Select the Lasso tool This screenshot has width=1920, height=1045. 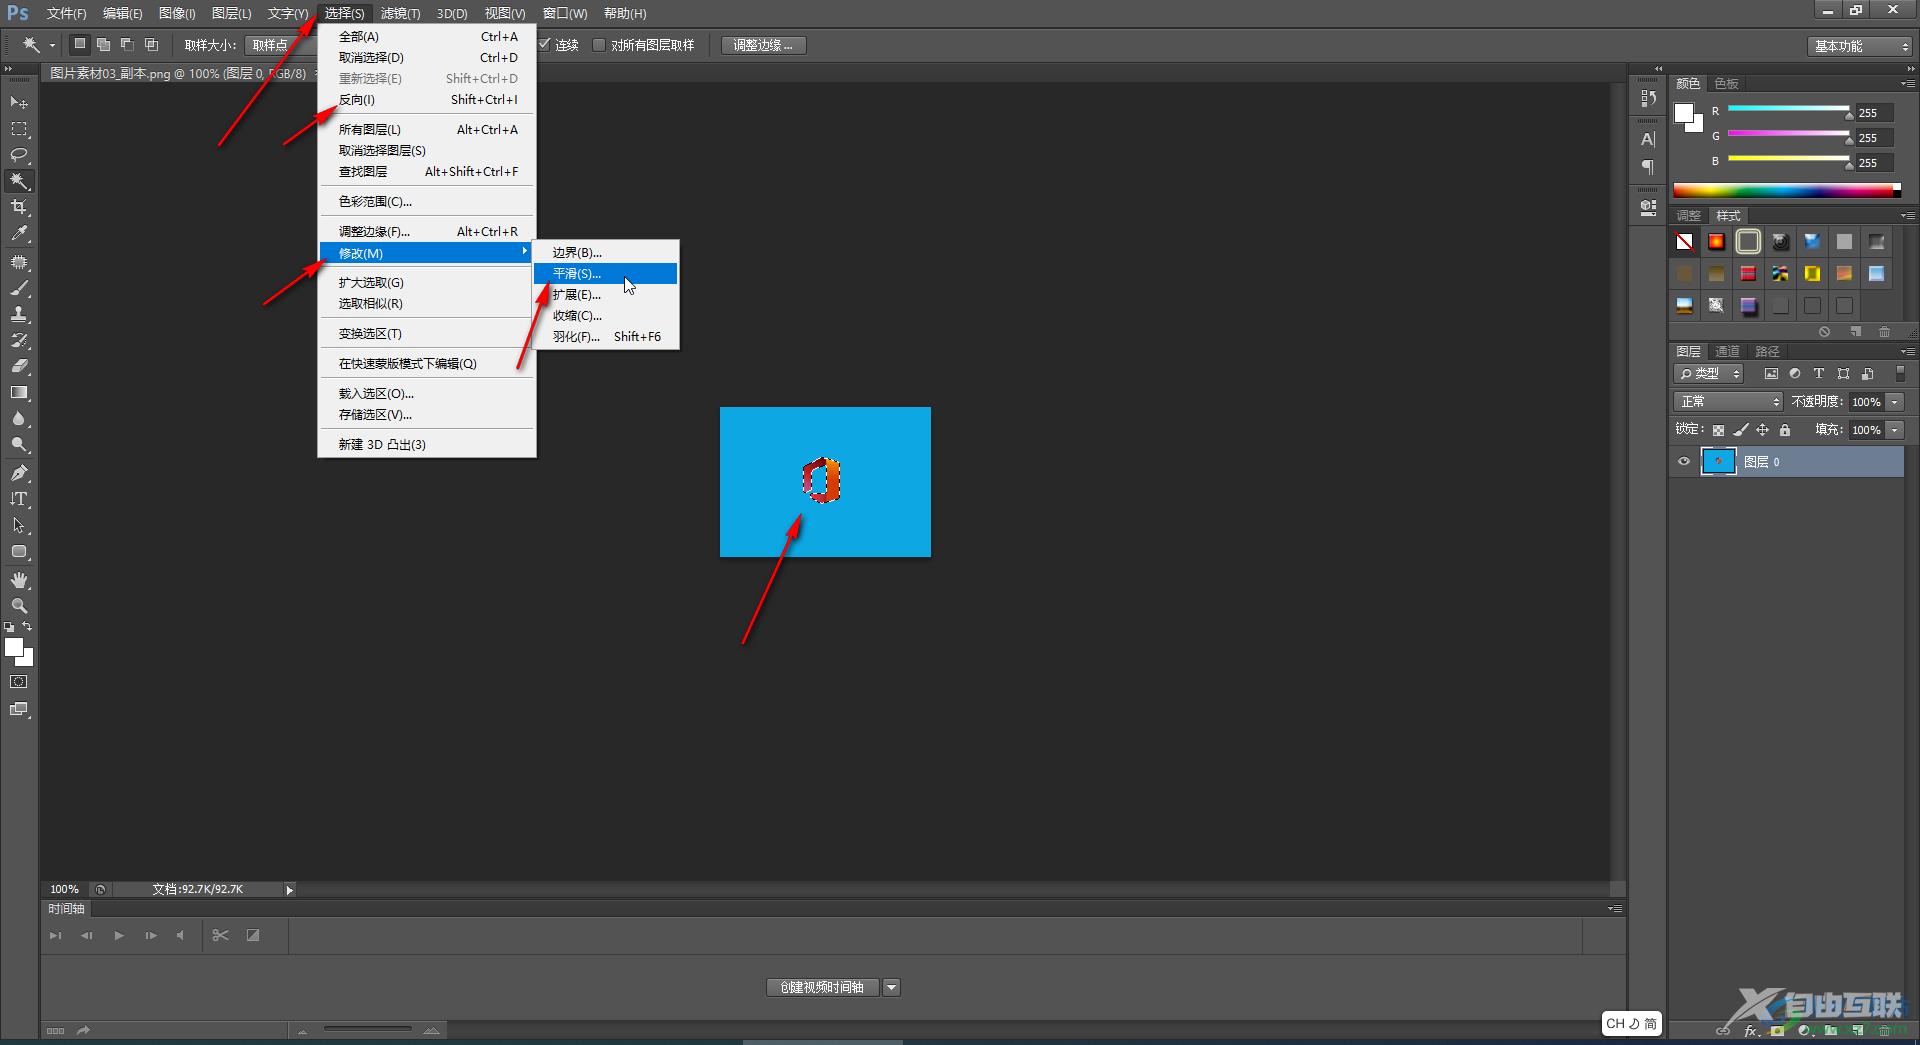tap(19, 155)
